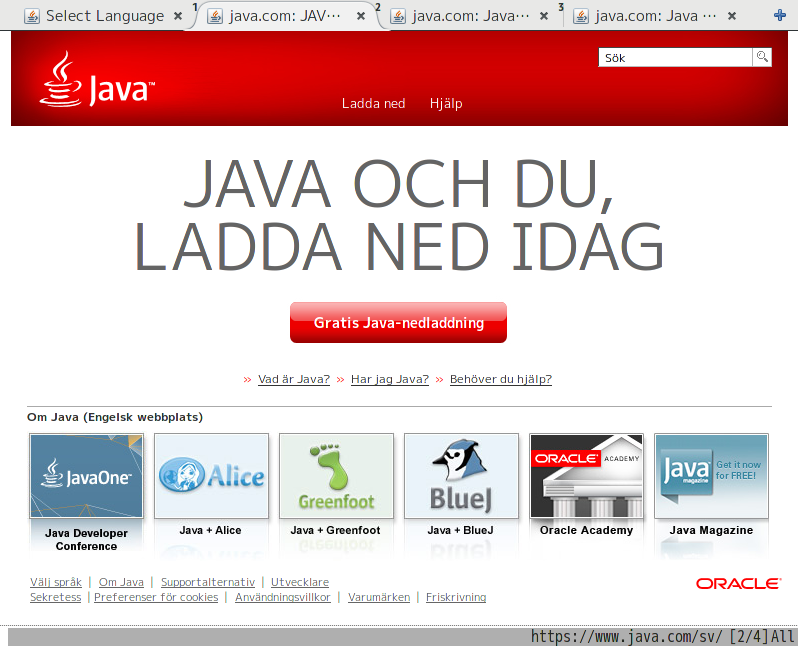Switch to the Select Language tab
The image size is (798, 648).
tap(104, 16)
